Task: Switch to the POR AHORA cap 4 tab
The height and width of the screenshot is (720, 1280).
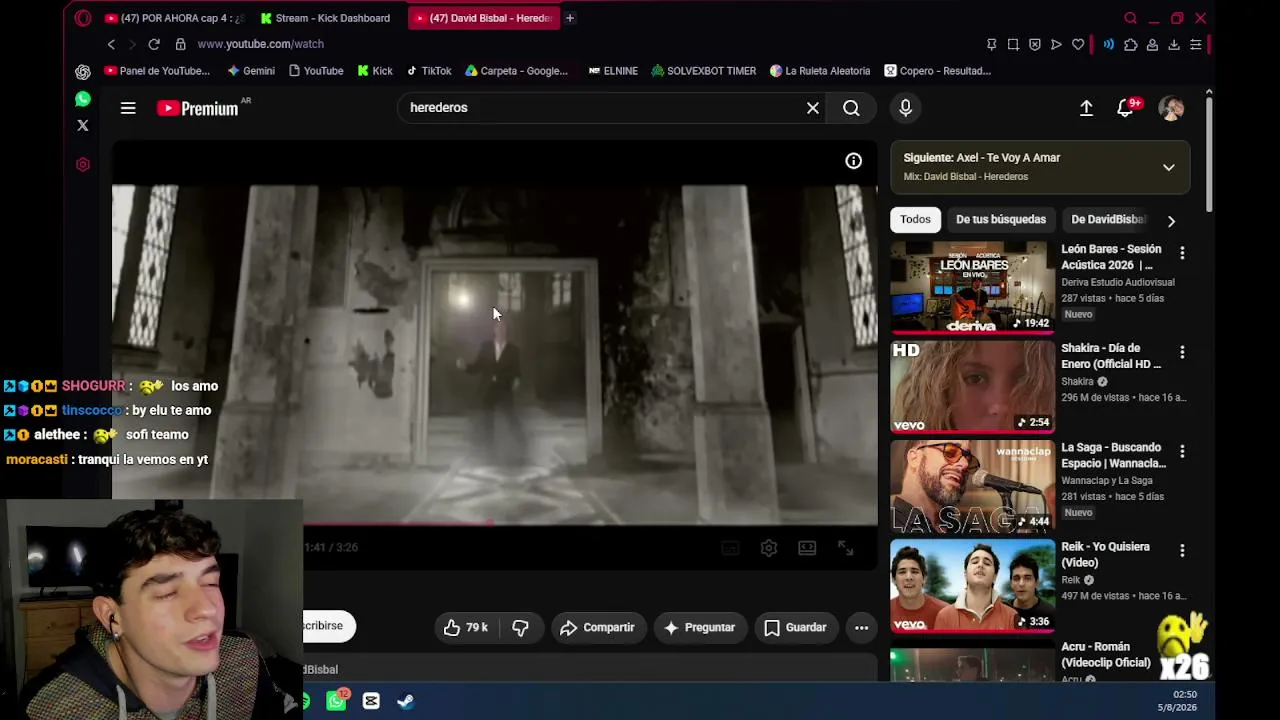Action: pyautogui.click(x=174, y=18)
